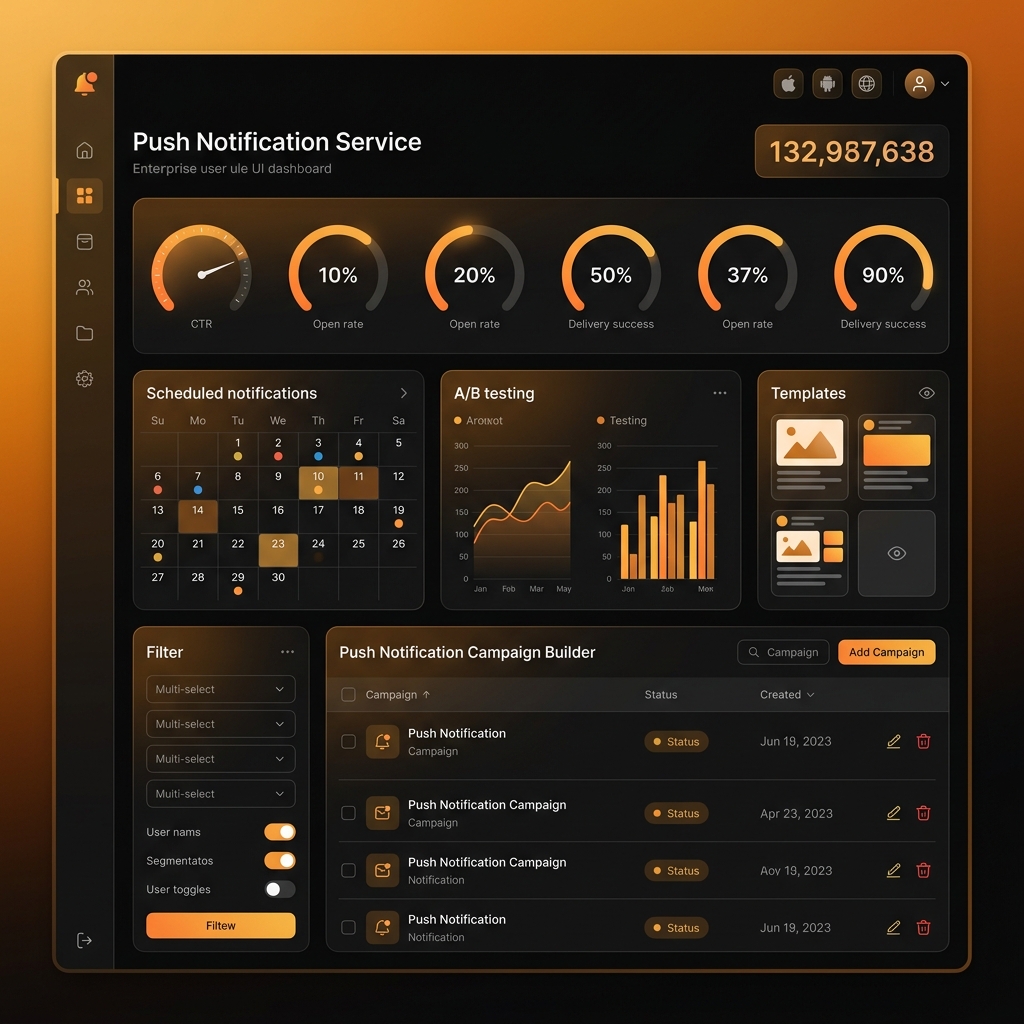Open the fourth Multi-select dropdown
Screen dimensions: 1024x1024
pyautogui.click(x=221, y=793)
